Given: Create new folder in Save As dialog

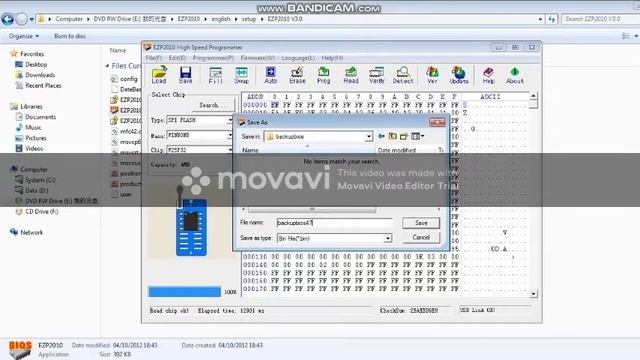Looking at the screenshot, I should click(404, 136).
